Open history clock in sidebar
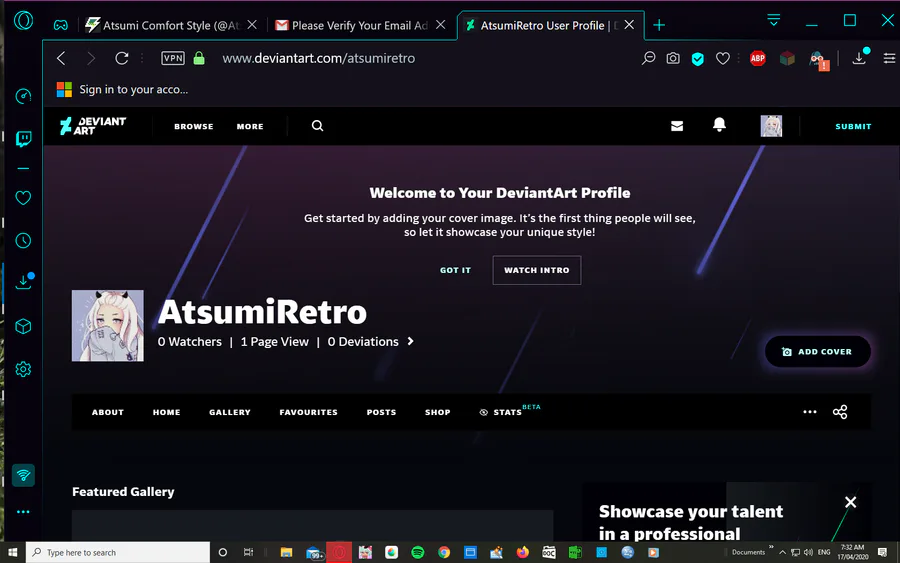This screenshot has width=900, height=563. pyautogui.click(x=23, y=240)
